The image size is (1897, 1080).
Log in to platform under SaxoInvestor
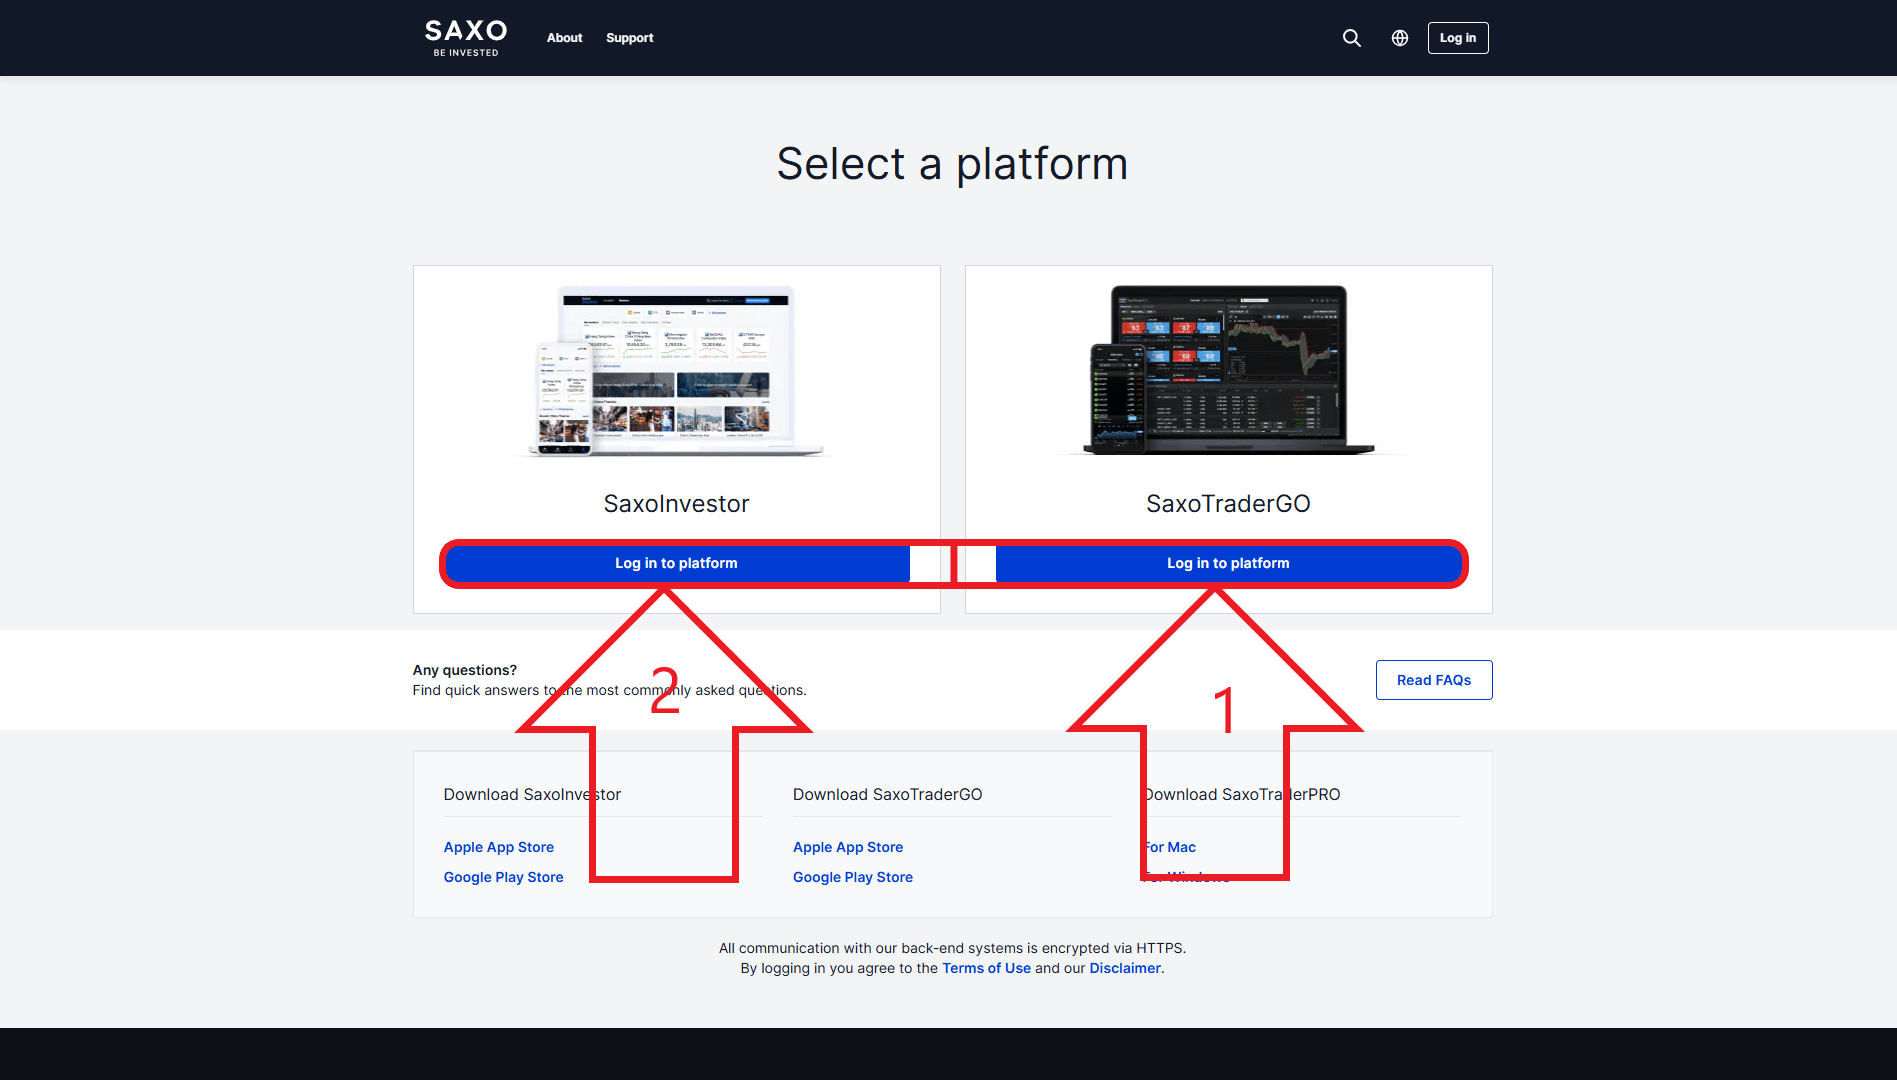click(677, 563)
